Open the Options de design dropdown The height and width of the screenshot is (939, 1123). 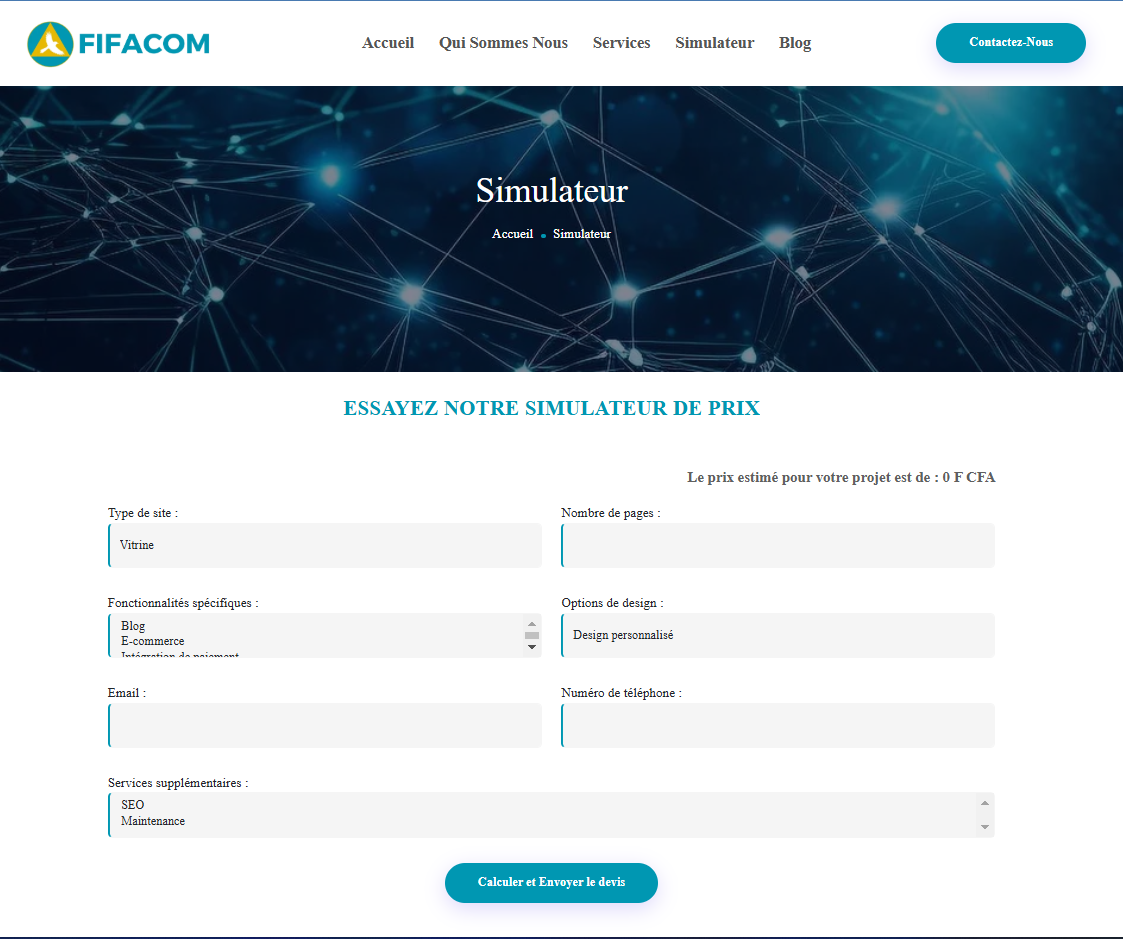click(778, 635)
